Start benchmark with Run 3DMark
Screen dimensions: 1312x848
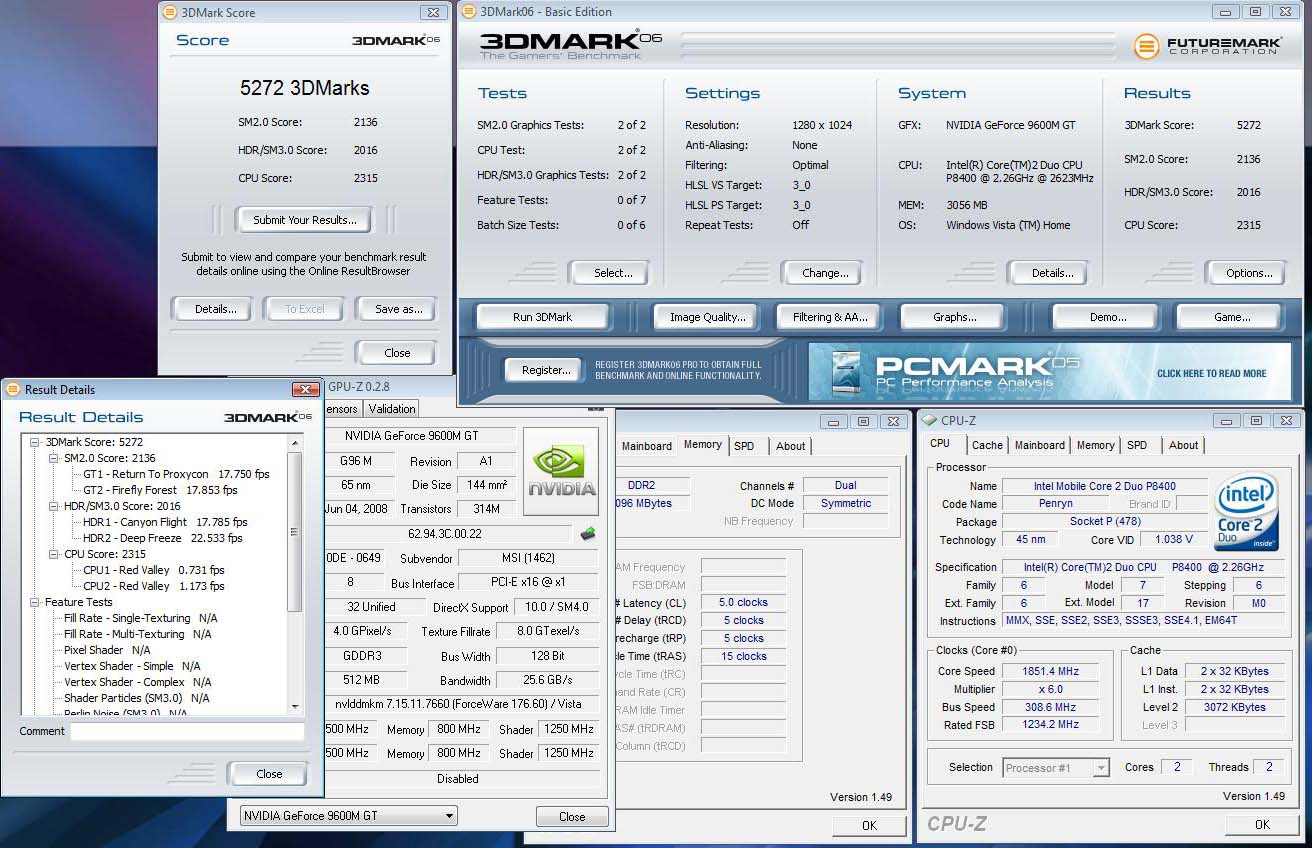pyautogui.click(x=542, y=317)
